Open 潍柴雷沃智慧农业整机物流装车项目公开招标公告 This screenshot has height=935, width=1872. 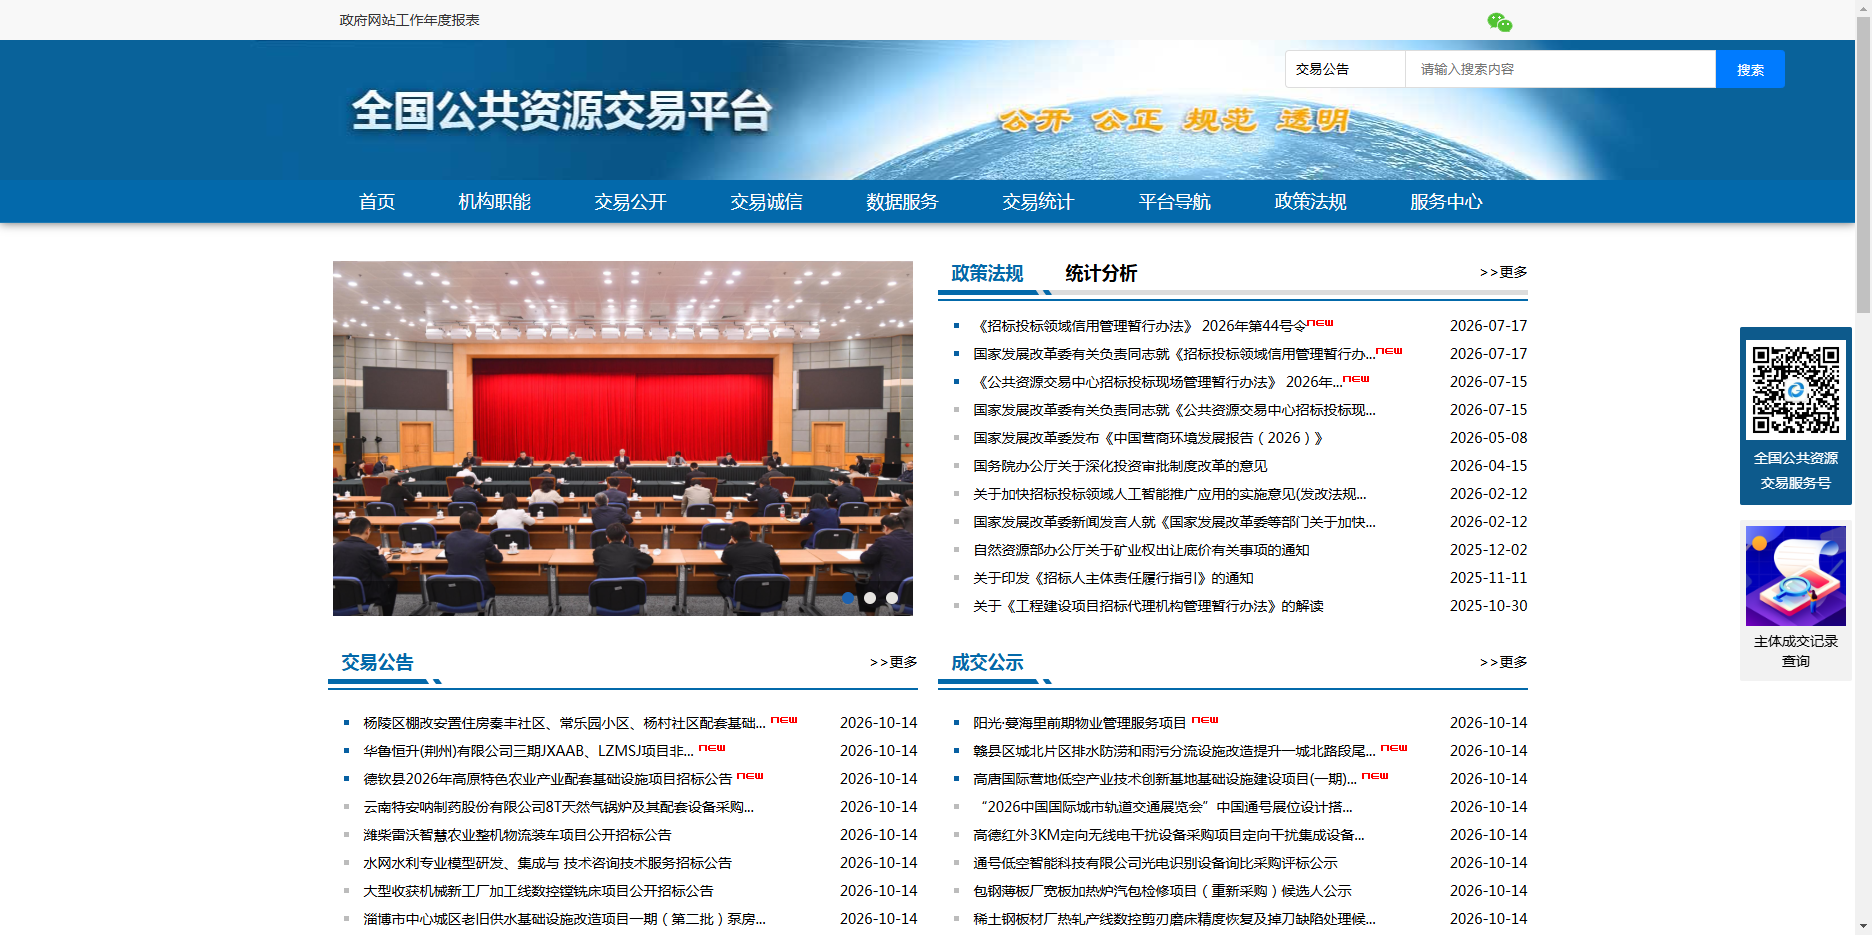coord(517,835)
